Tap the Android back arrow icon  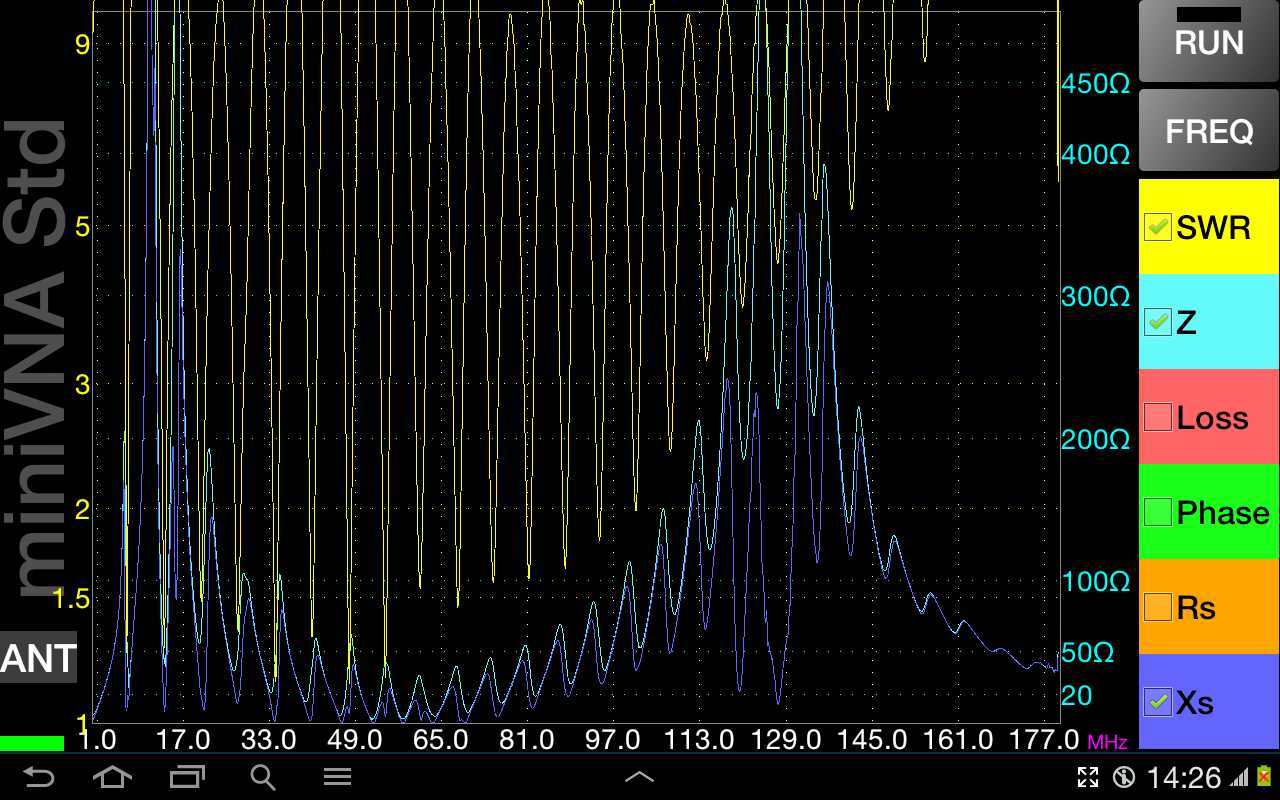click(38, 777)
